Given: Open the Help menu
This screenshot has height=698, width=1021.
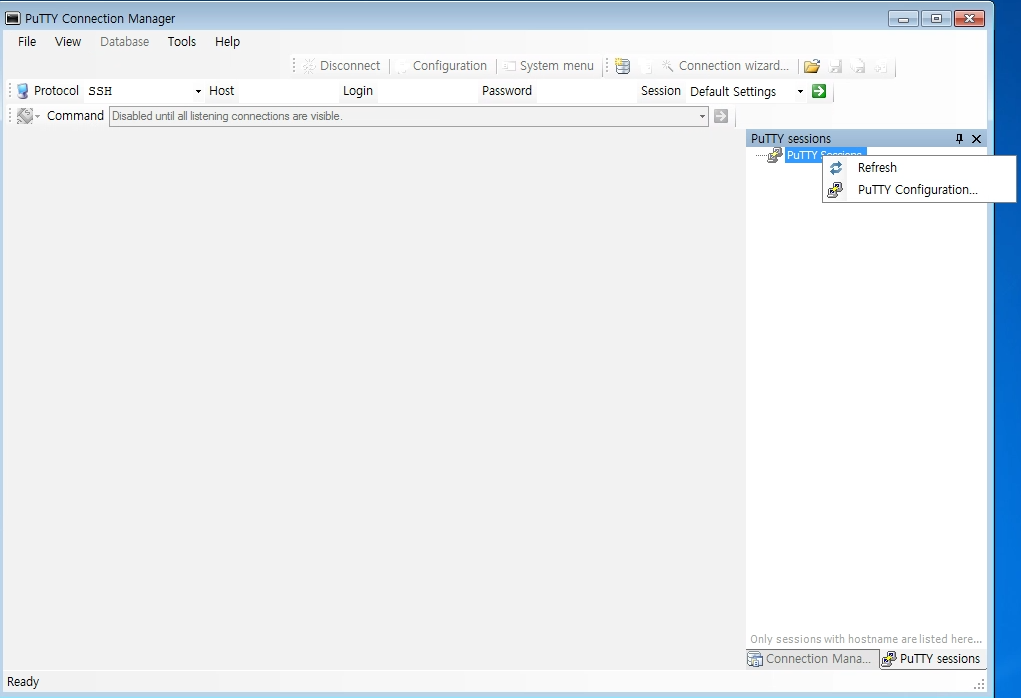Looking at the screenshot, I should [227, 42].
